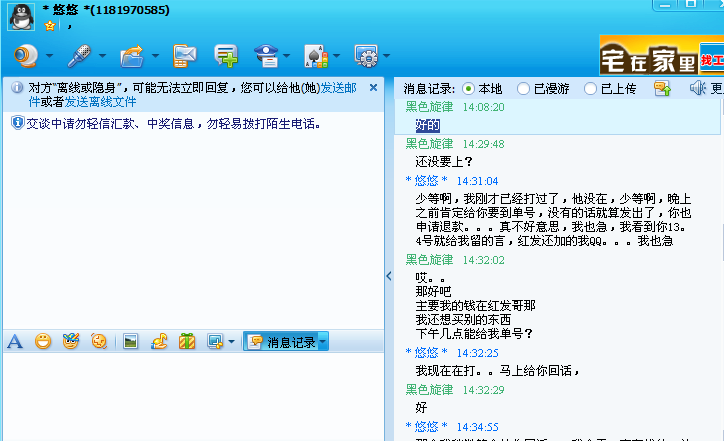Viewport: 724px width, 441px height.
Task: Open the font settings A icon
Action: tap(15, 342)
